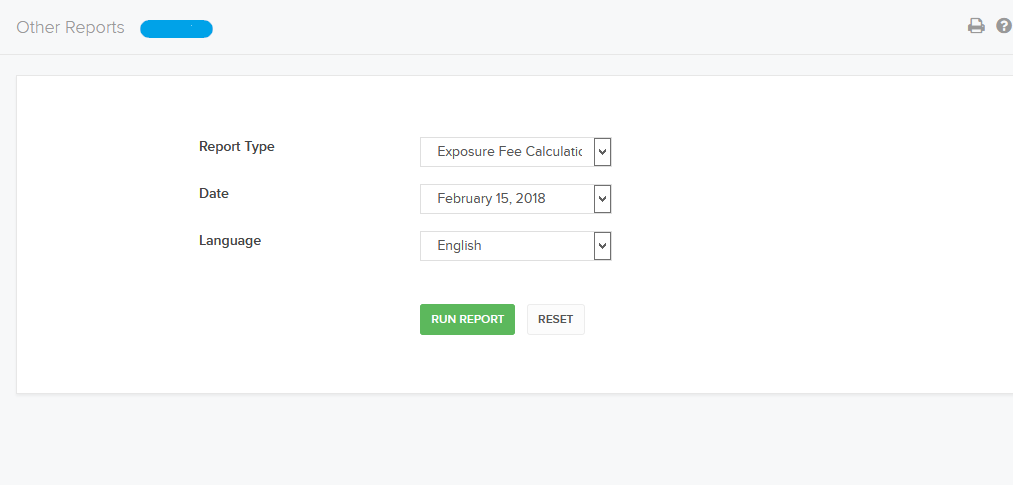This screenshot has height=485, width=1013.
Task: Click the Date label text
Action: pos(214,193)
